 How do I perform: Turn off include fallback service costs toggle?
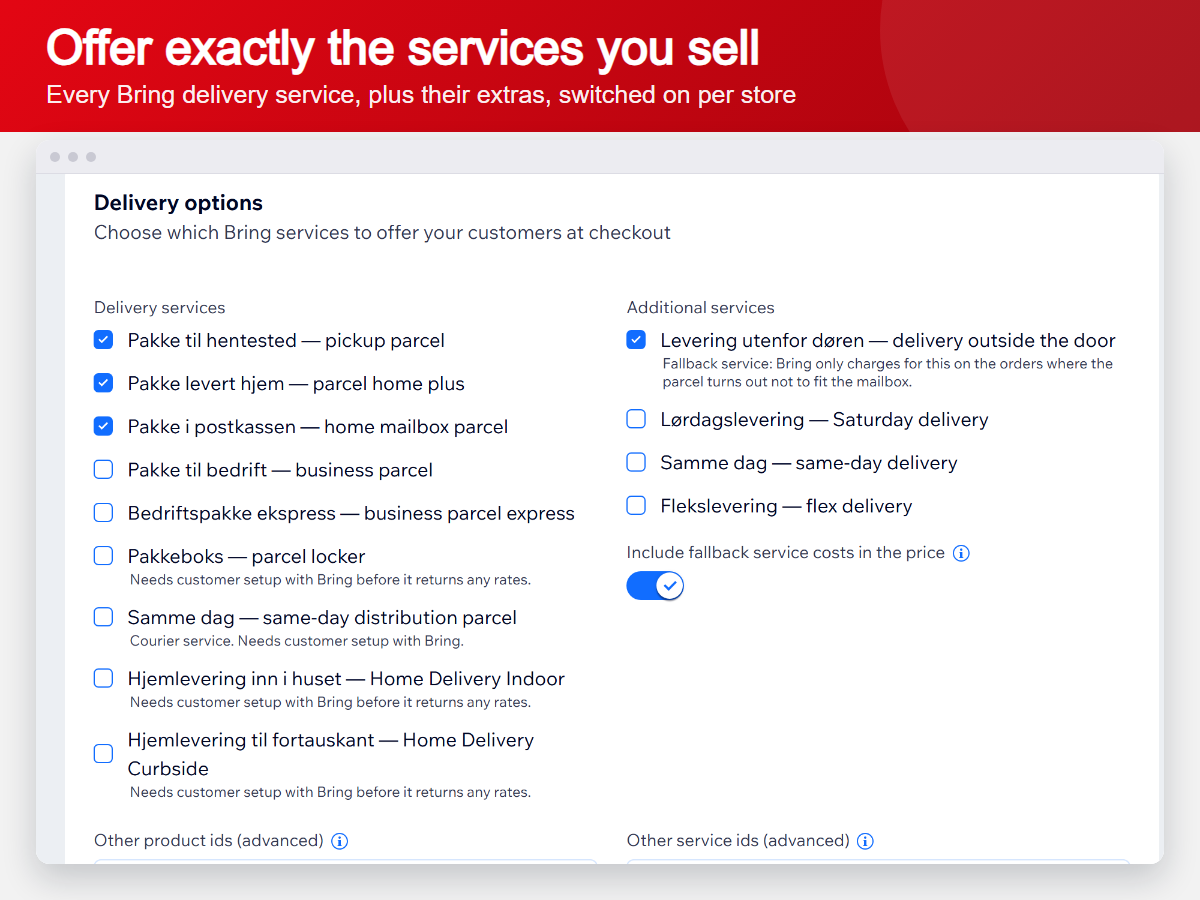click(655, 585)
